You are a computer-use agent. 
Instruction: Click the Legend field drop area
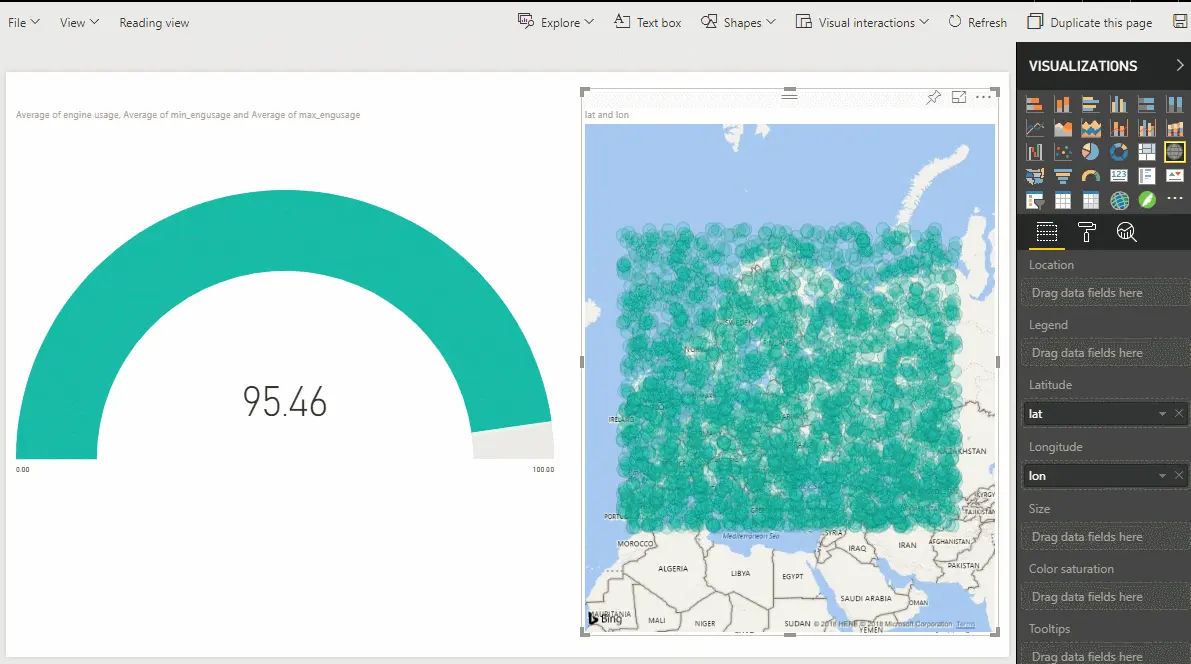[1106, 353]
